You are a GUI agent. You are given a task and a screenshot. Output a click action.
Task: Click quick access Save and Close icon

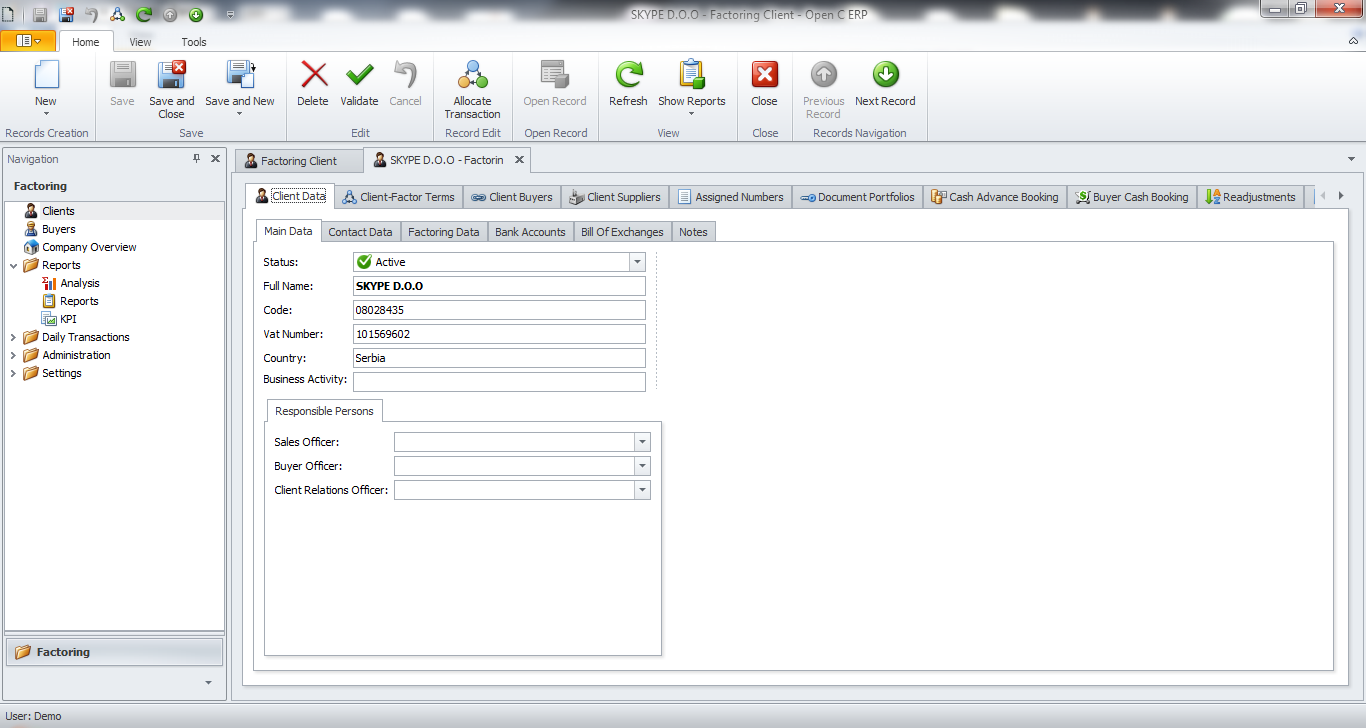[x=66, y=14]
